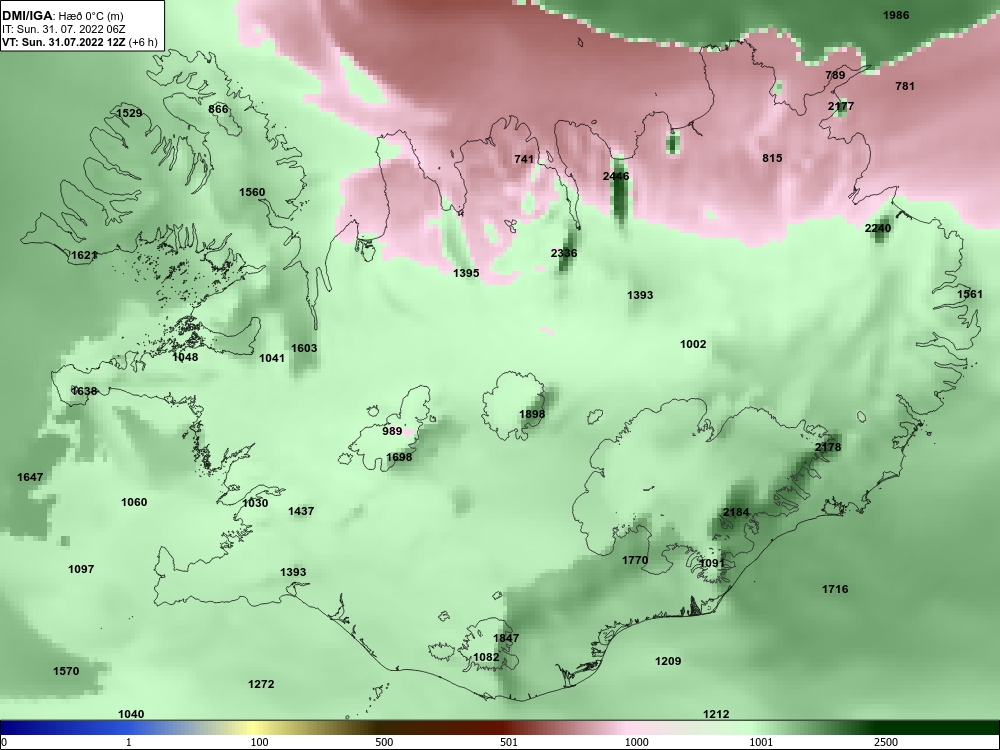1000x750 pixels.
Task: Click the map value 1647
Action: (x=30, y=478)
